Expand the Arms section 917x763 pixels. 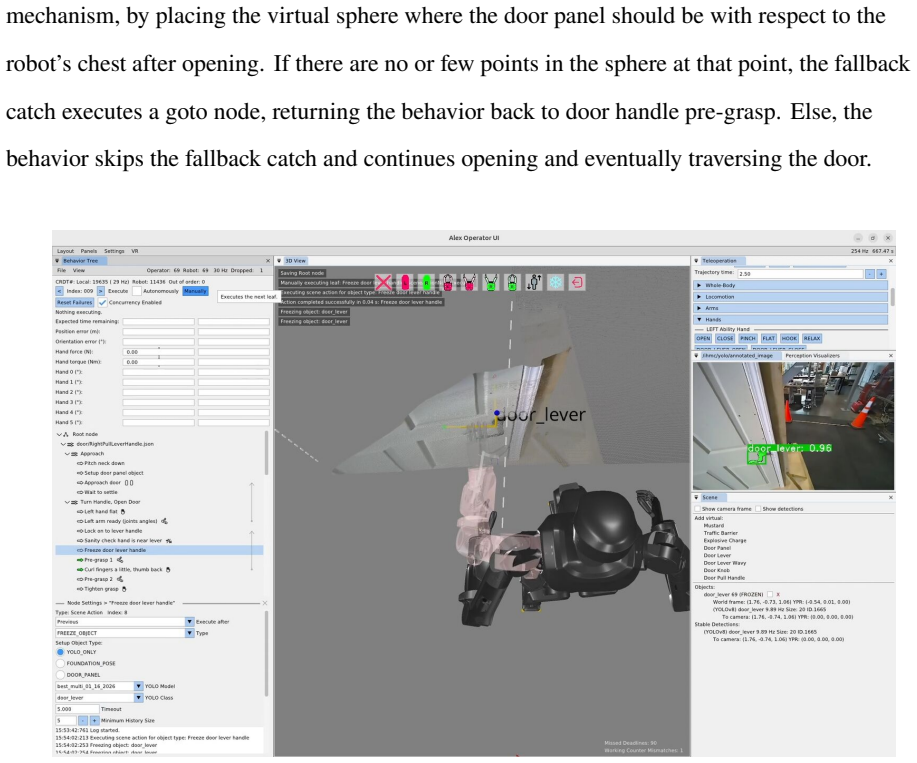(791, 308)
